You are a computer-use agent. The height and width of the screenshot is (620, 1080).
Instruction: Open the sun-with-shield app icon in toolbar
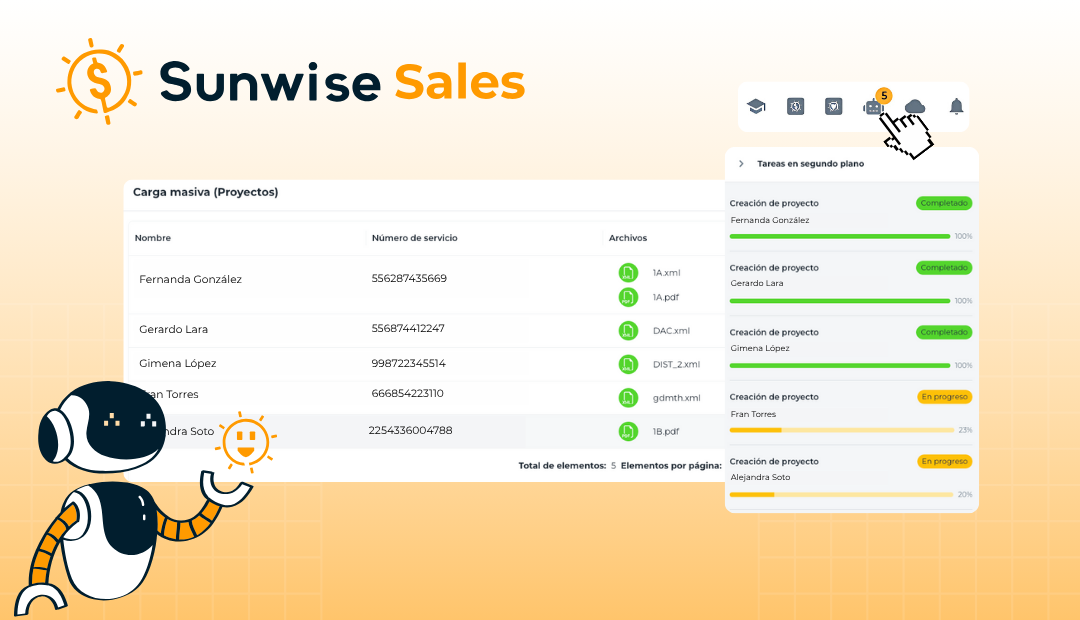[833, 106]
